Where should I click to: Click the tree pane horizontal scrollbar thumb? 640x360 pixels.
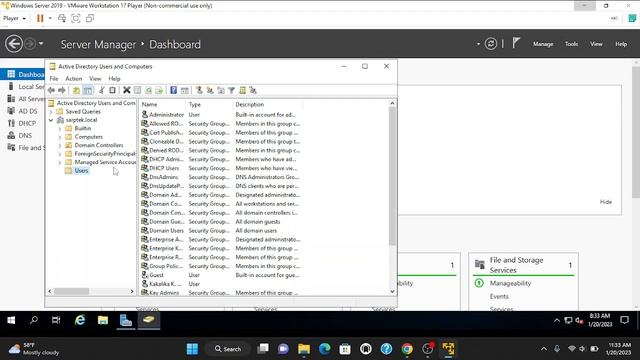pyautogui.click(x=71, y=291)
